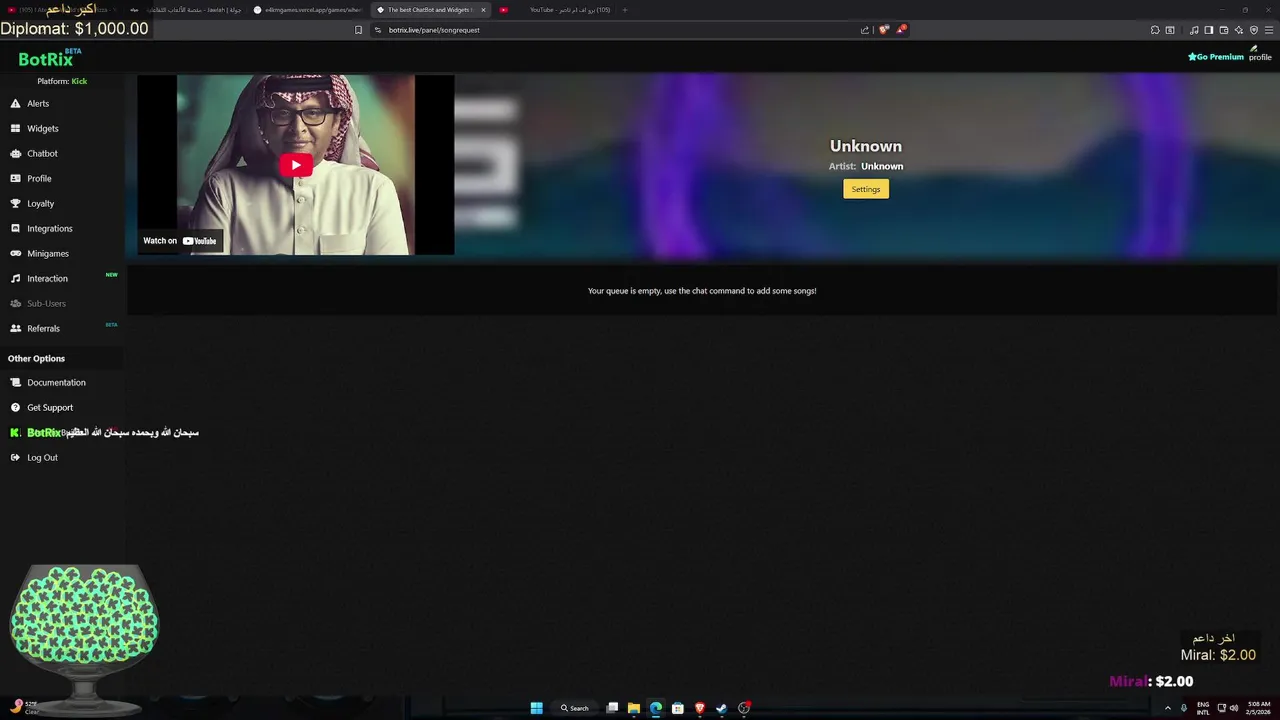Click the Profile card icon
The height and width of the screenshot is (720, 1280).
click(x=16, y=179)
